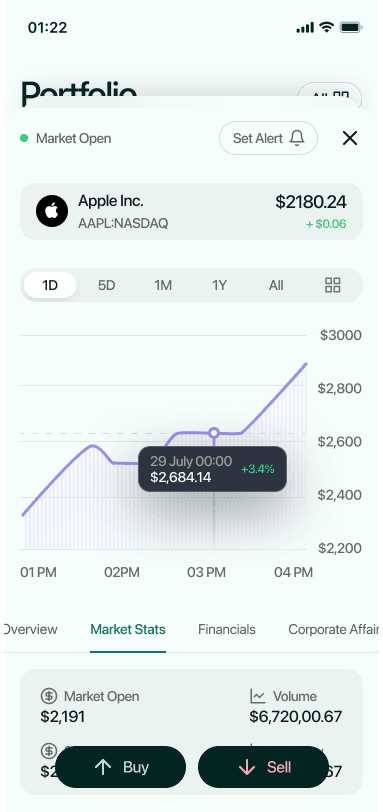Open the grid view icon beside All
The image size is (383, 812).
click(332, 285)
